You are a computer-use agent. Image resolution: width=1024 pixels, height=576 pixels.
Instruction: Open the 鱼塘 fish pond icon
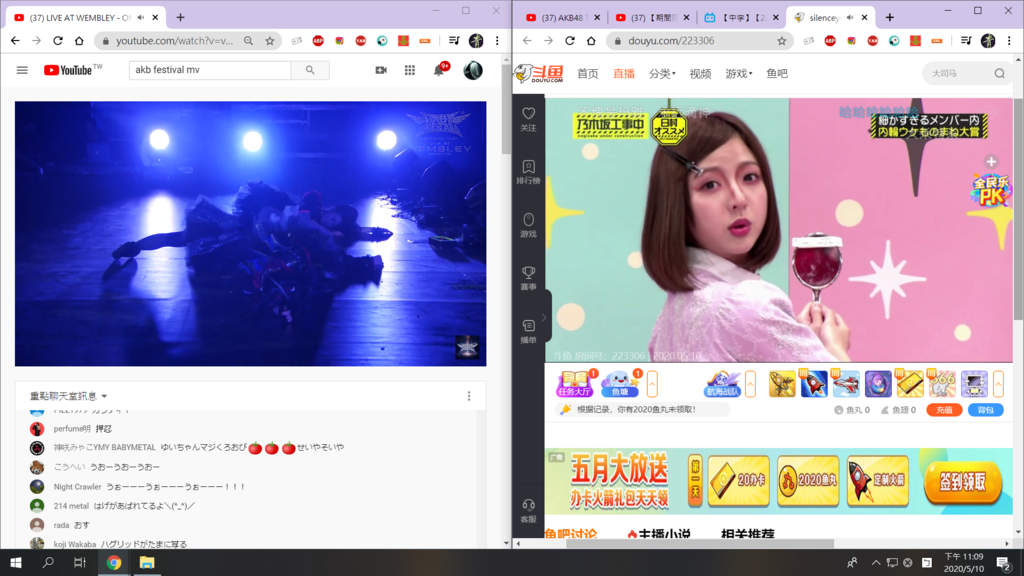point(621,383)
